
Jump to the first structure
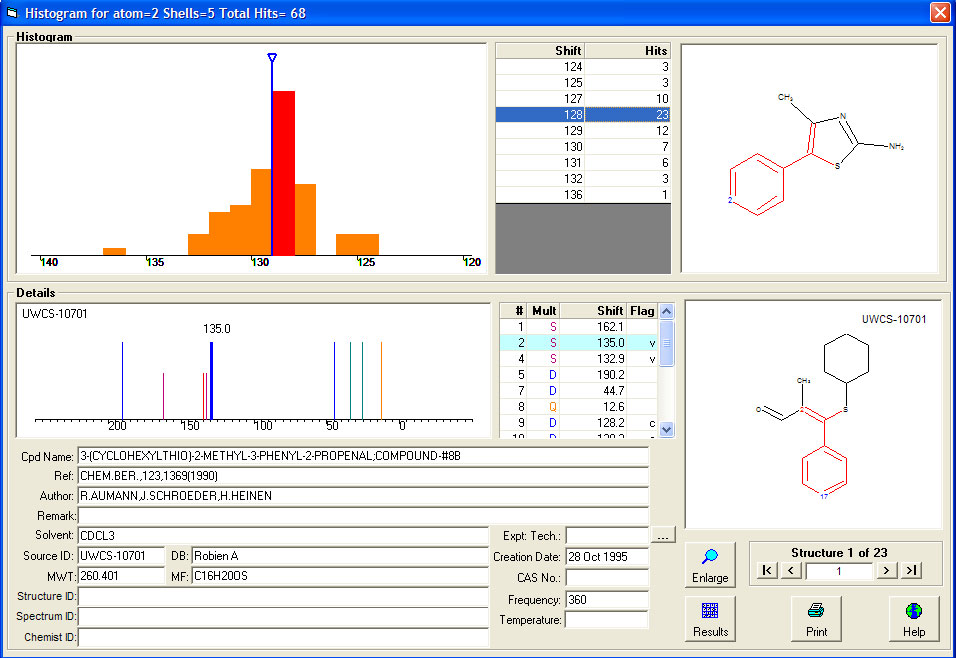tap(766, 570)
